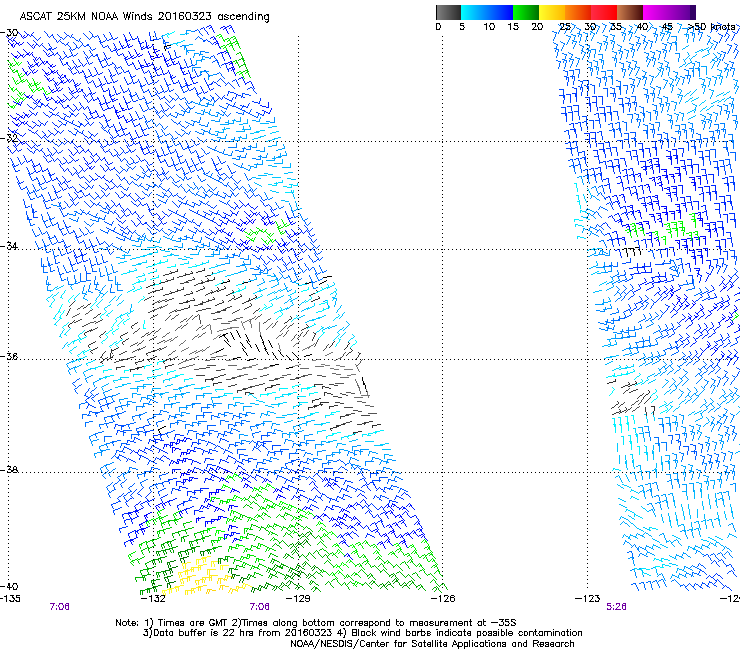Screen dimensions: 740x650
Task: Select the red 30-35 knots legend segment
Action: (604, 12)
